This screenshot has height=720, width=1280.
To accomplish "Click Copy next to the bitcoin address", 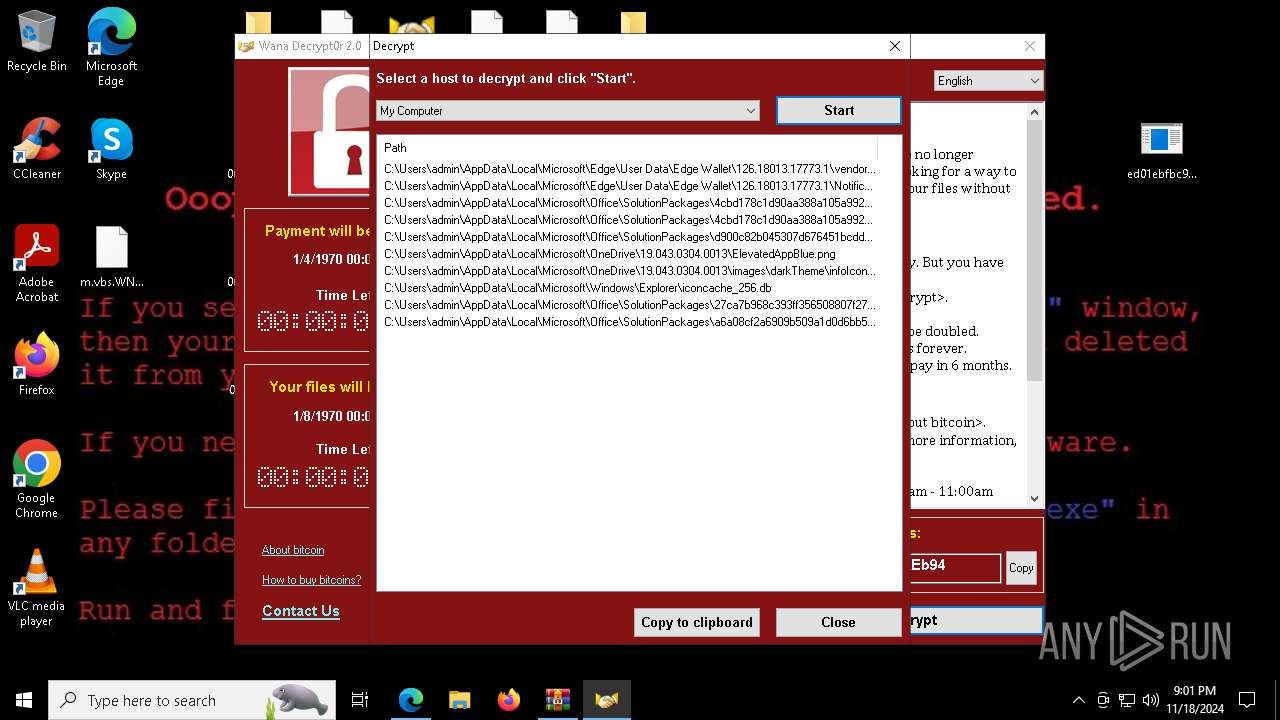I will pos(1021,568).
